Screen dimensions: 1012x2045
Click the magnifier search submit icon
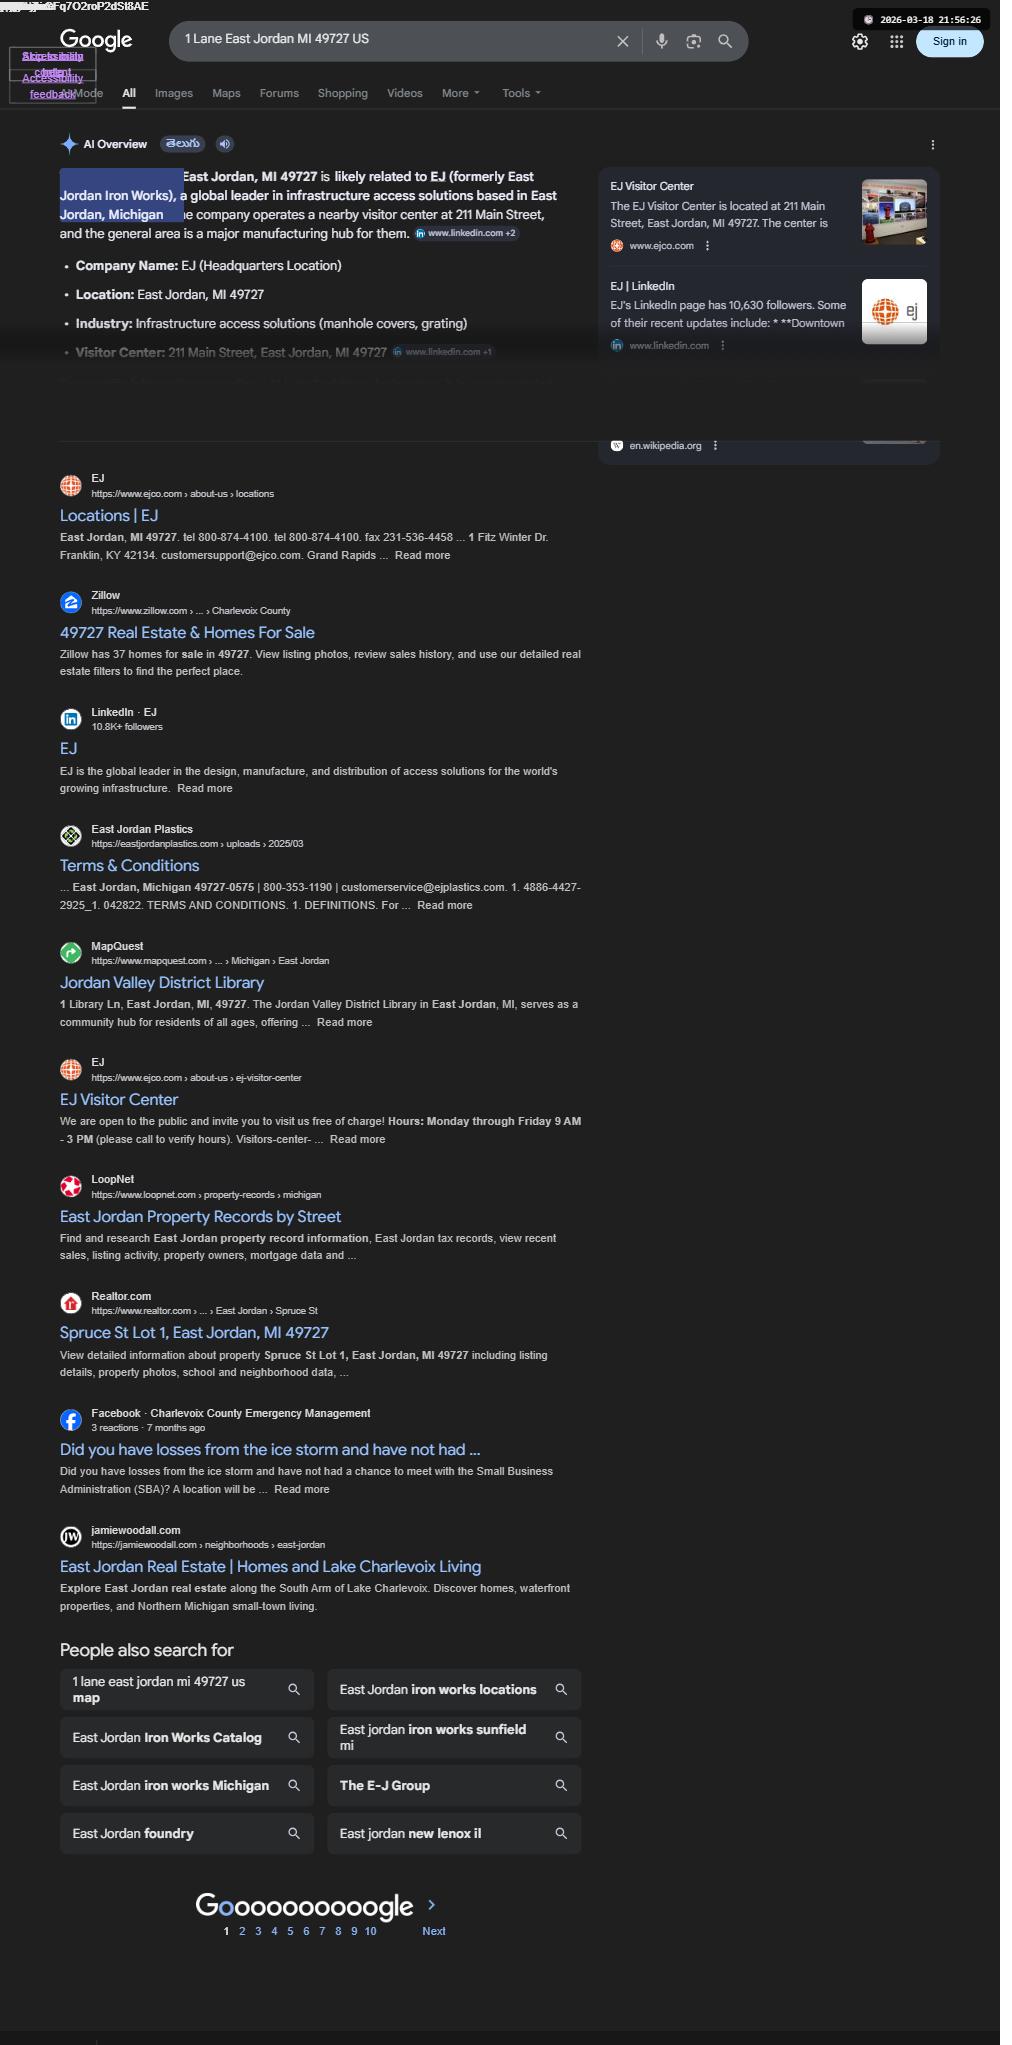725,41
